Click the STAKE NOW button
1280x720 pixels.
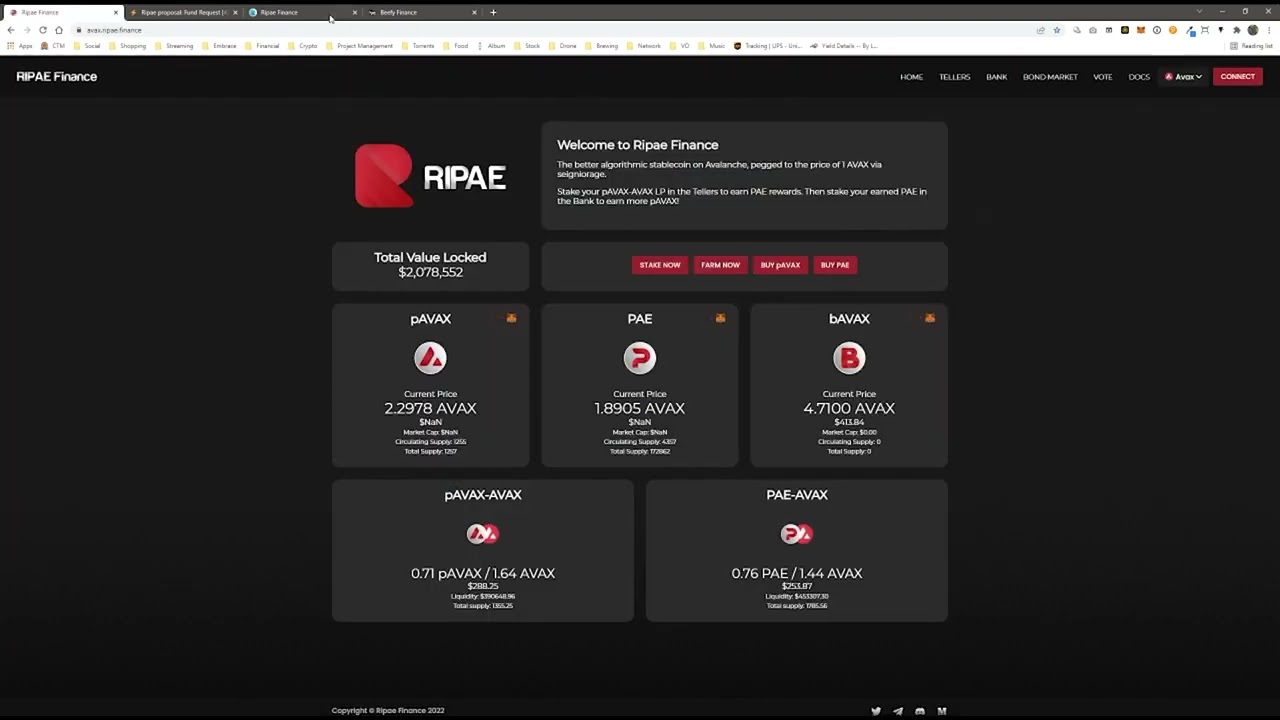[660, 265]
